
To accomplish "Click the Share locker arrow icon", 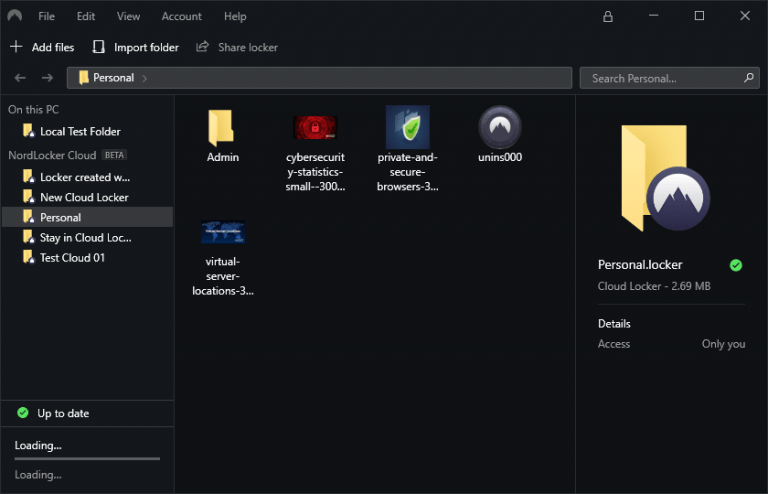I will click(203, 47).
